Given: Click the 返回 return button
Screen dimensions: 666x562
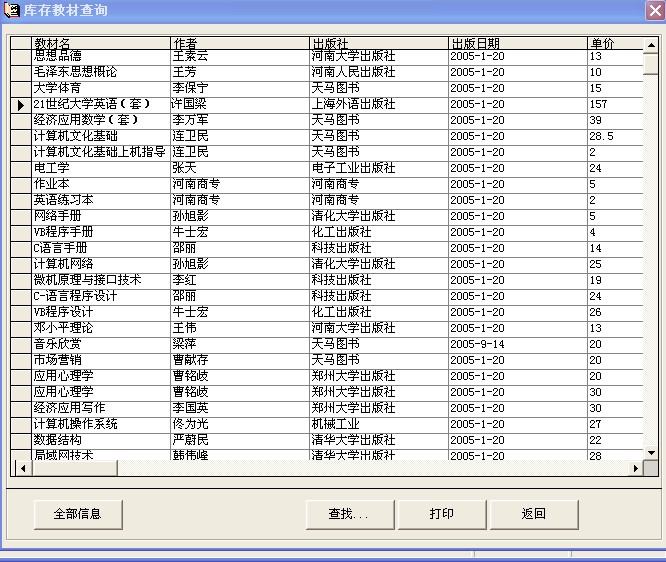Looking at the screenshot, I should [534, 514].
